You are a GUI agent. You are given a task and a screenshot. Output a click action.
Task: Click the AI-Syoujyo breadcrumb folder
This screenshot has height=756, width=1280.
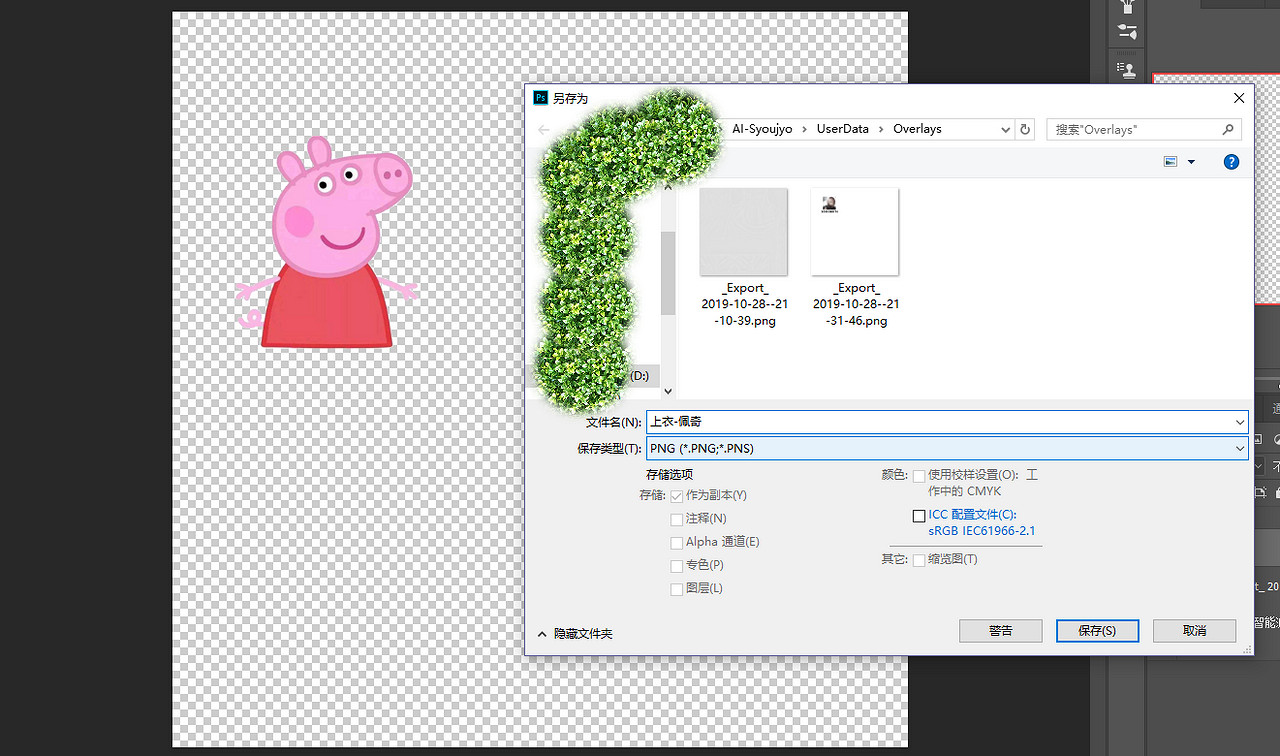[764, 129]
